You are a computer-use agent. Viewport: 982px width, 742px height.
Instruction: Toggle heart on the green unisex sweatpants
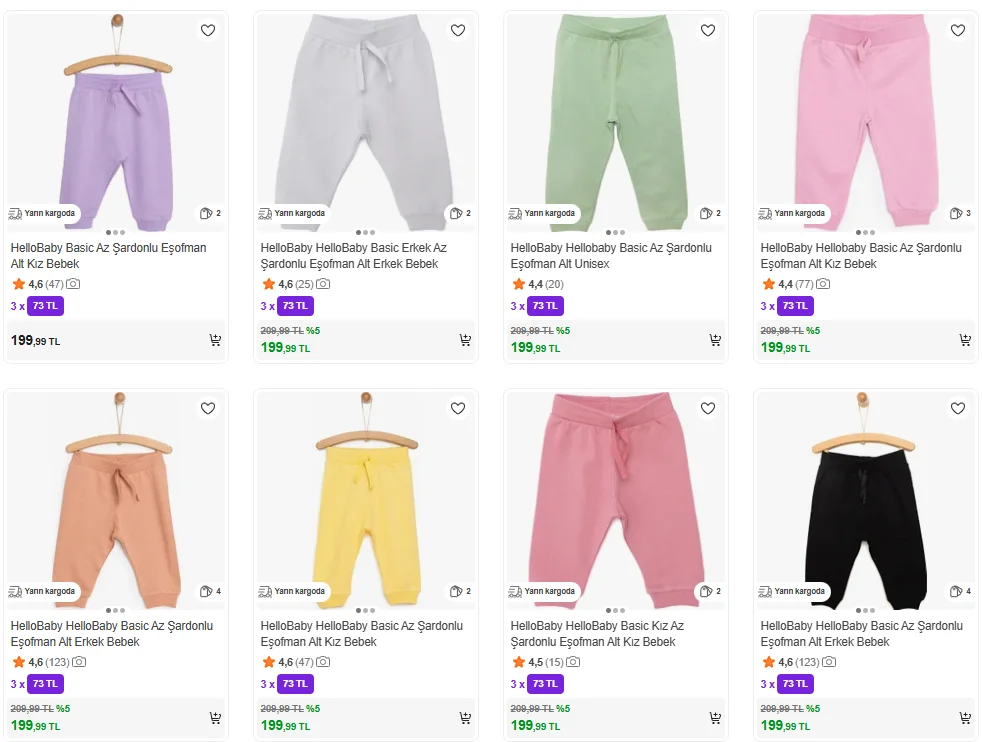point(708,30)
